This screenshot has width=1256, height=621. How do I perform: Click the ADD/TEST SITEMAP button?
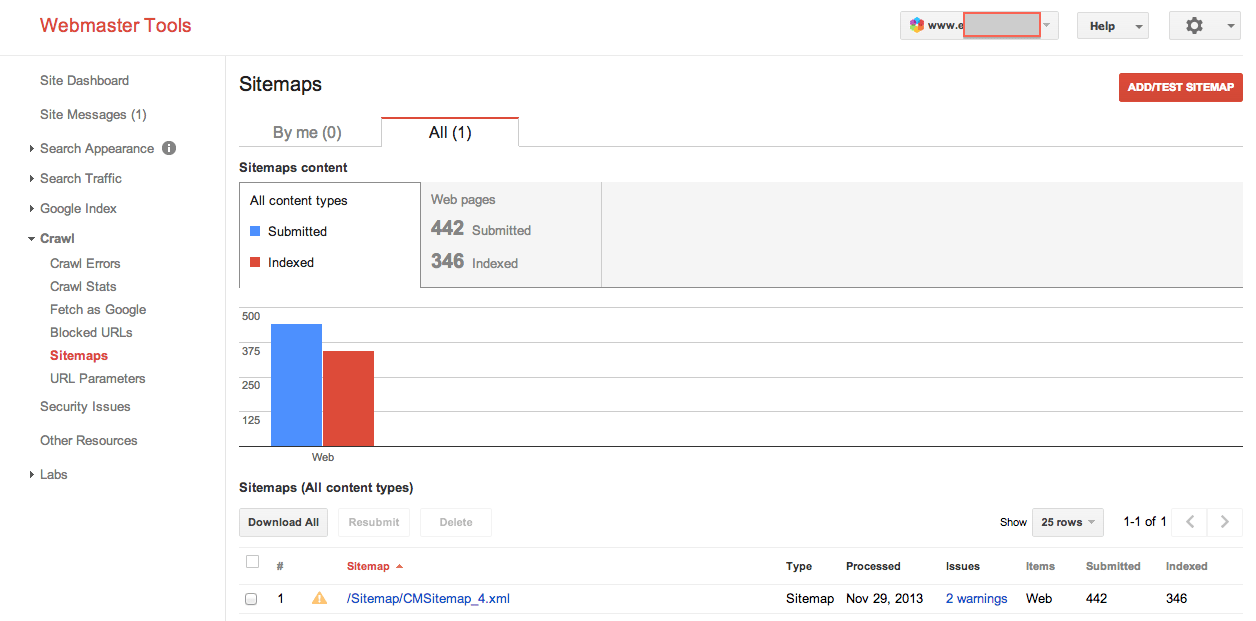click(1180, 87)
